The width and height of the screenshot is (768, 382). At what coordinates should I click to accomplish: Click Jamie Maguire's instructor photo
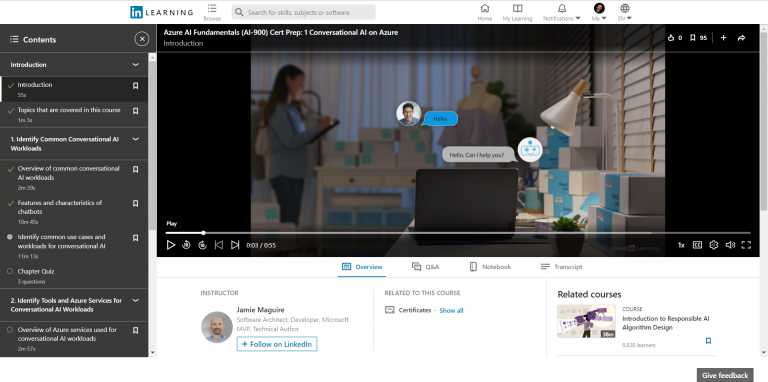(216, 327)
